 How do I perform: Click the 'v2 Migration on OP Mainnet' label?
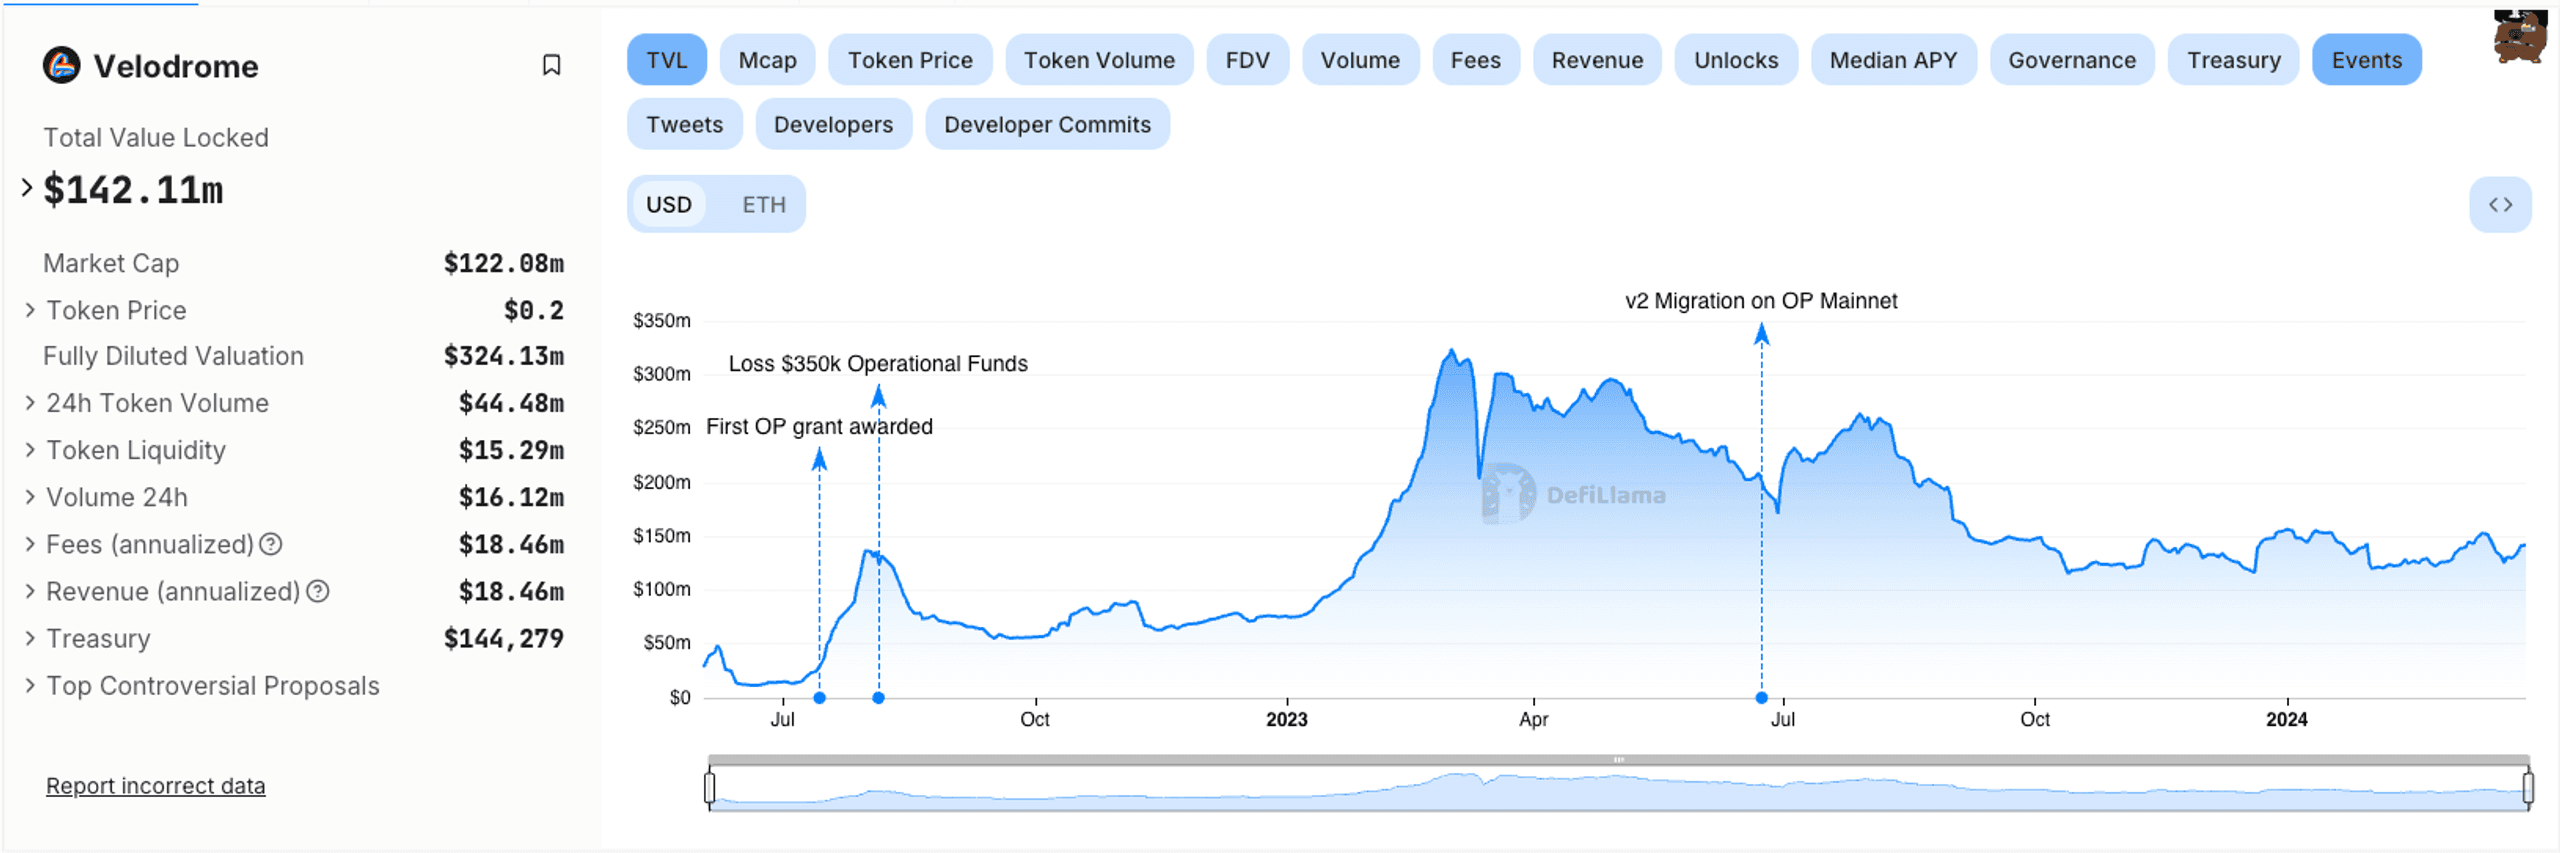pos(1761,301)
